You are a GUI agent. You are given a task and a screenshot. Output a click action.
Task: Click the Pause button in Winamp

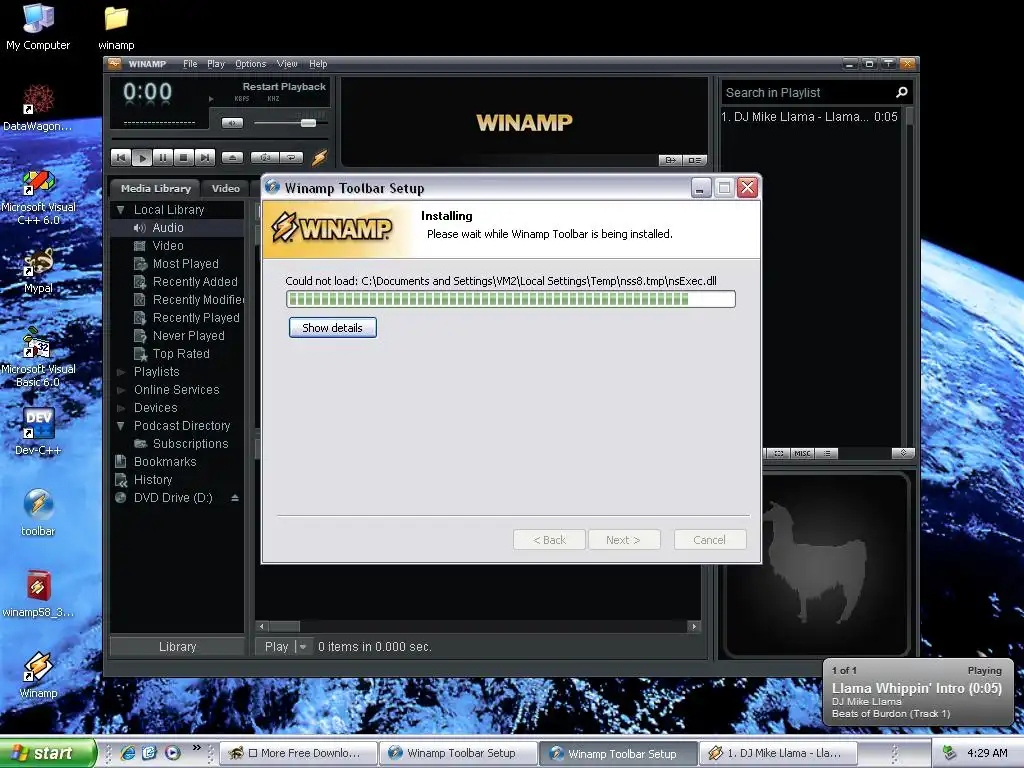click(x=163, y=157)
